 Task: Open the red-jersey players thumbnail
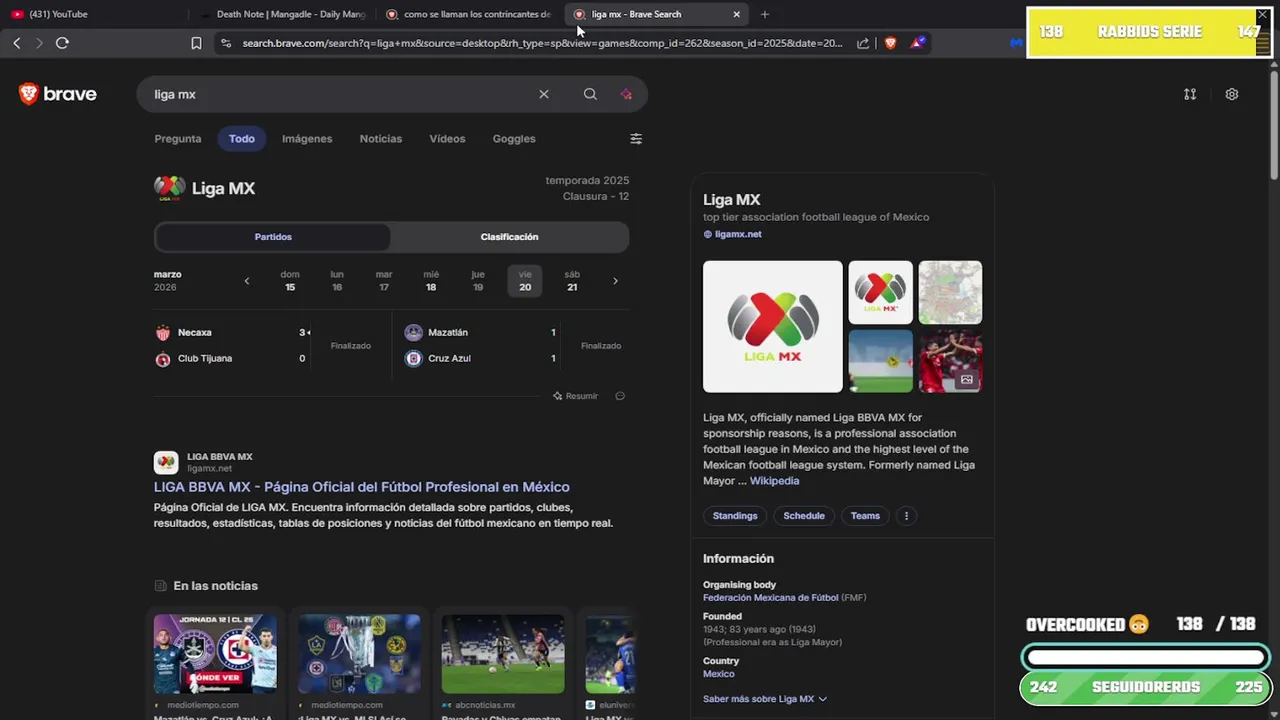tap(950, 361)
